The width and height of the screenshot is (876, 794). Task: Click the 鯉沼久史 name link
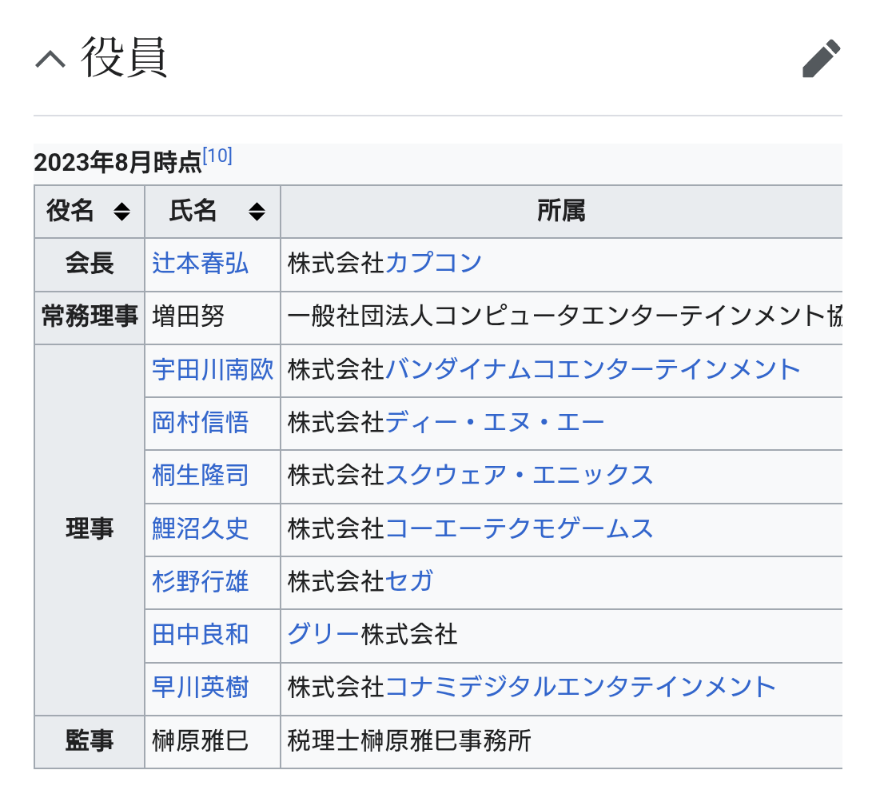coord(200,529)
